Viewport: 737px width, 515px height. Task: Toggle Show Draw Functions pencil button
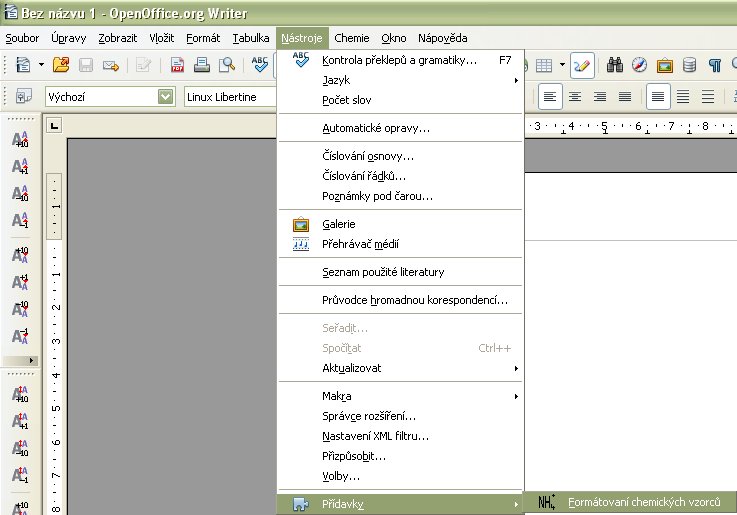pos(582,65)
